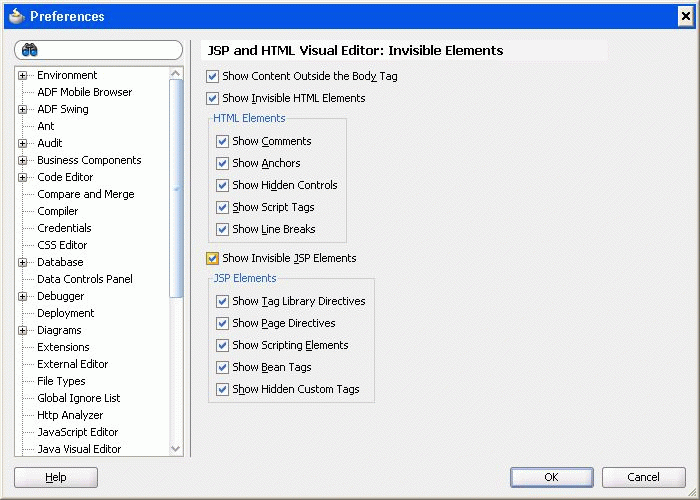
Task: Expand the Environment tree node
Action: [22, 75]
